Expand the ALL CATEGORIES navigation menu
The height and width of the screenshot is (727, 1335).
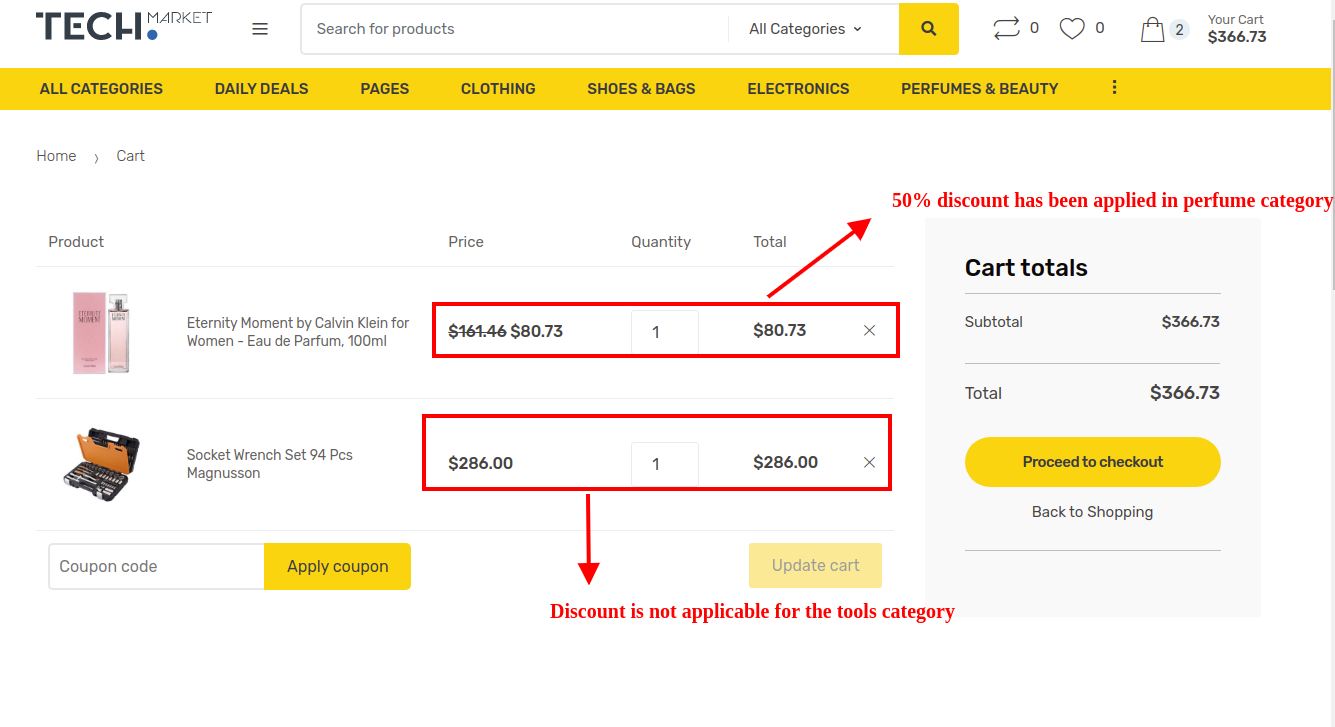point(100,88)
